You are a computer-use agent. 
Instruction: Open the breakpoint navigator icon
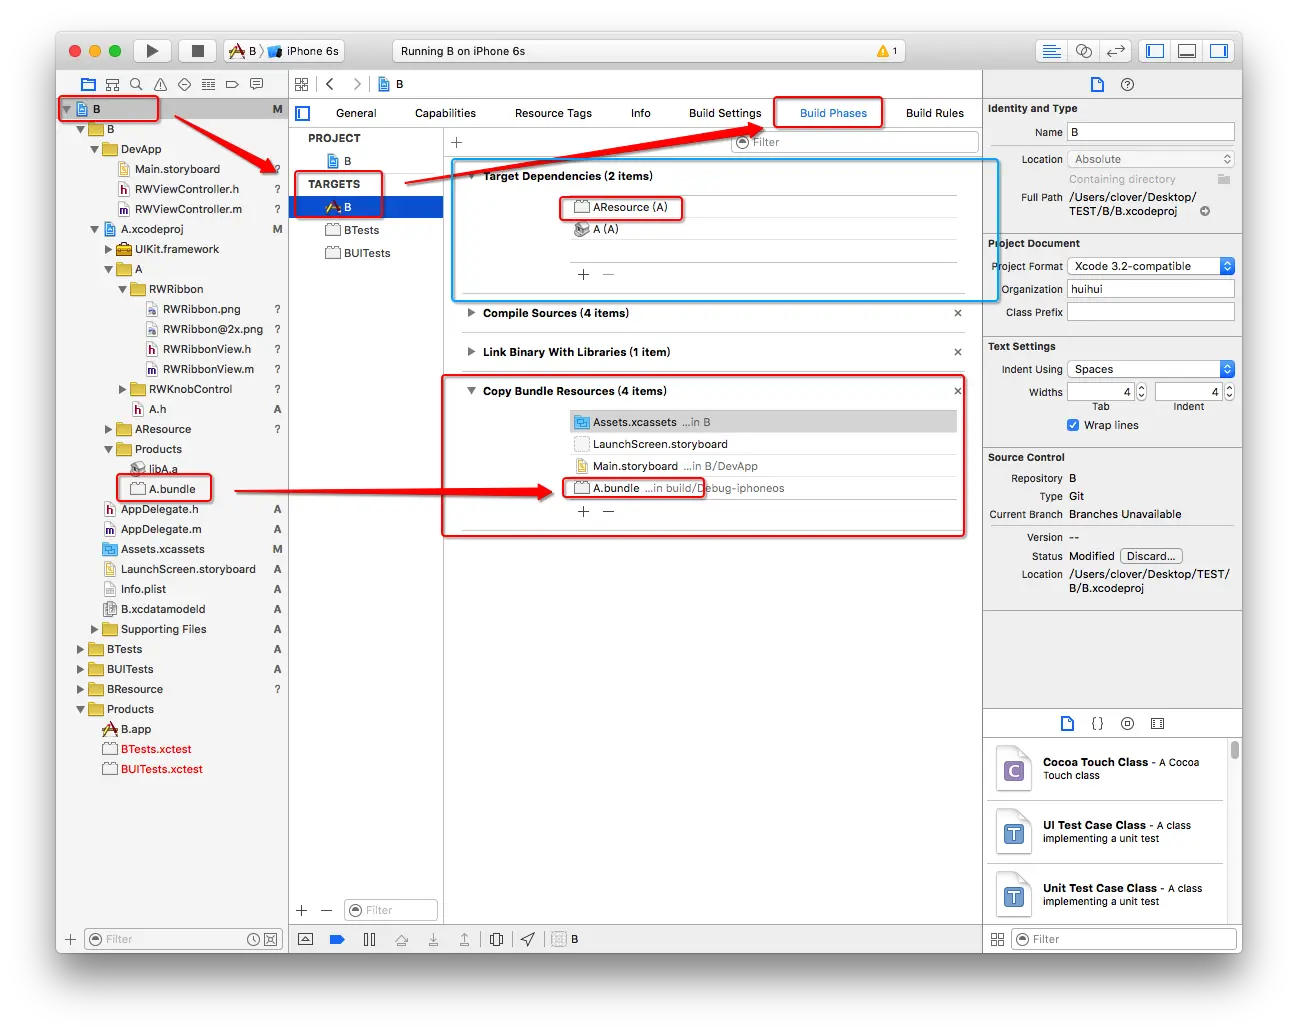[x=232, y=85]
